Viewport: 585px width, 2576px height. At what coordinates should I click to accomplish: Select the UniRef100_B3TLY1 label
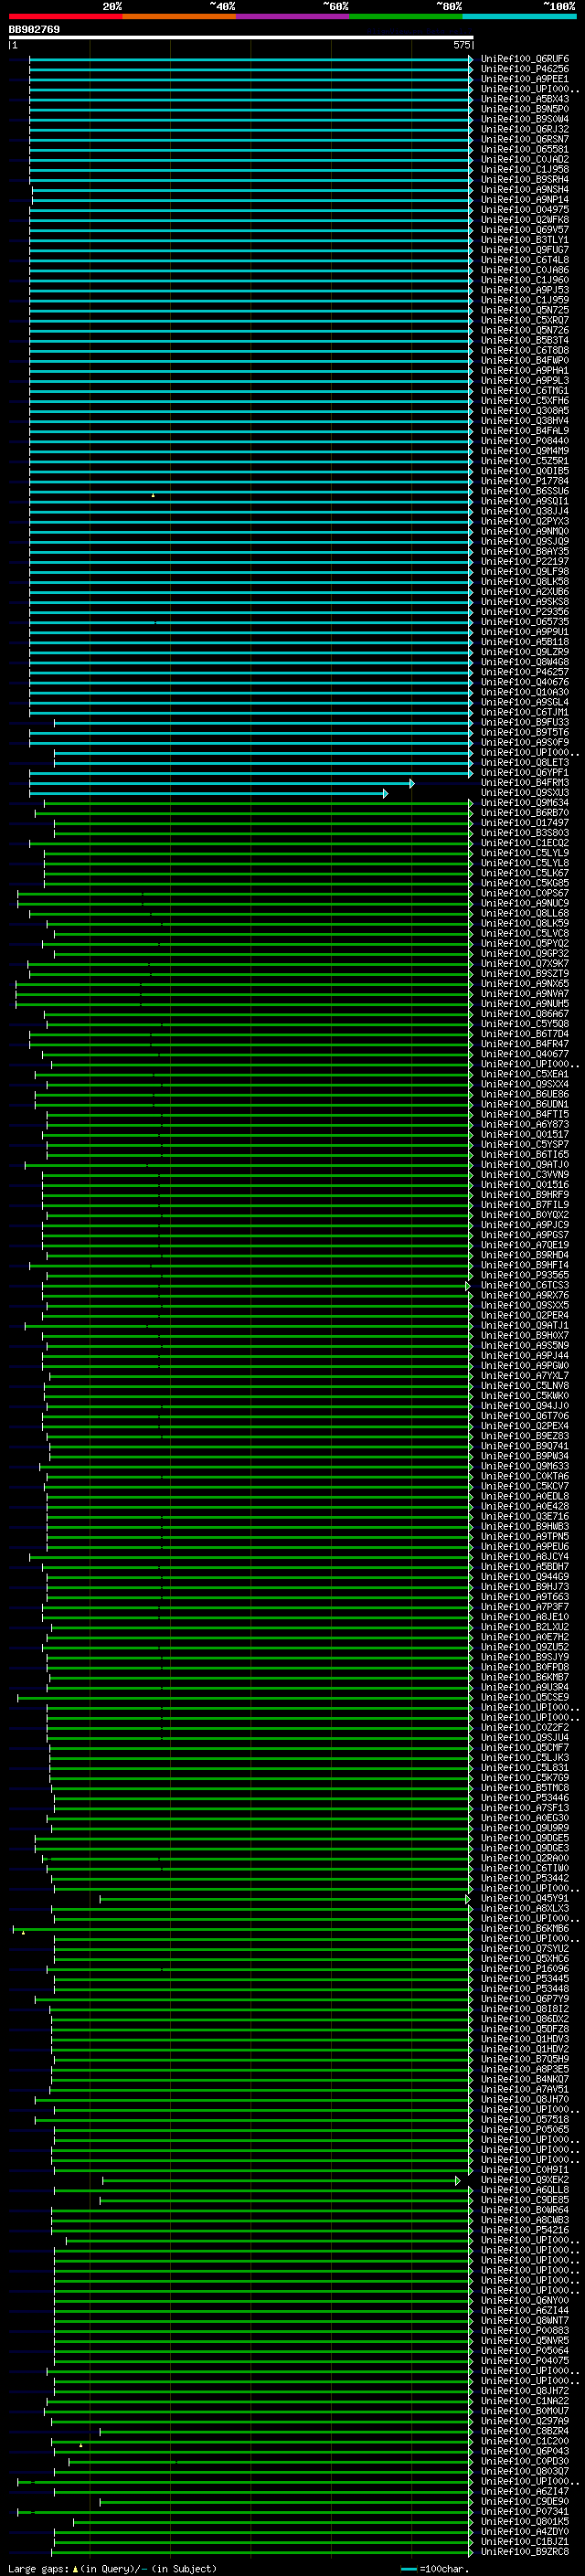[x=525, y=240]
